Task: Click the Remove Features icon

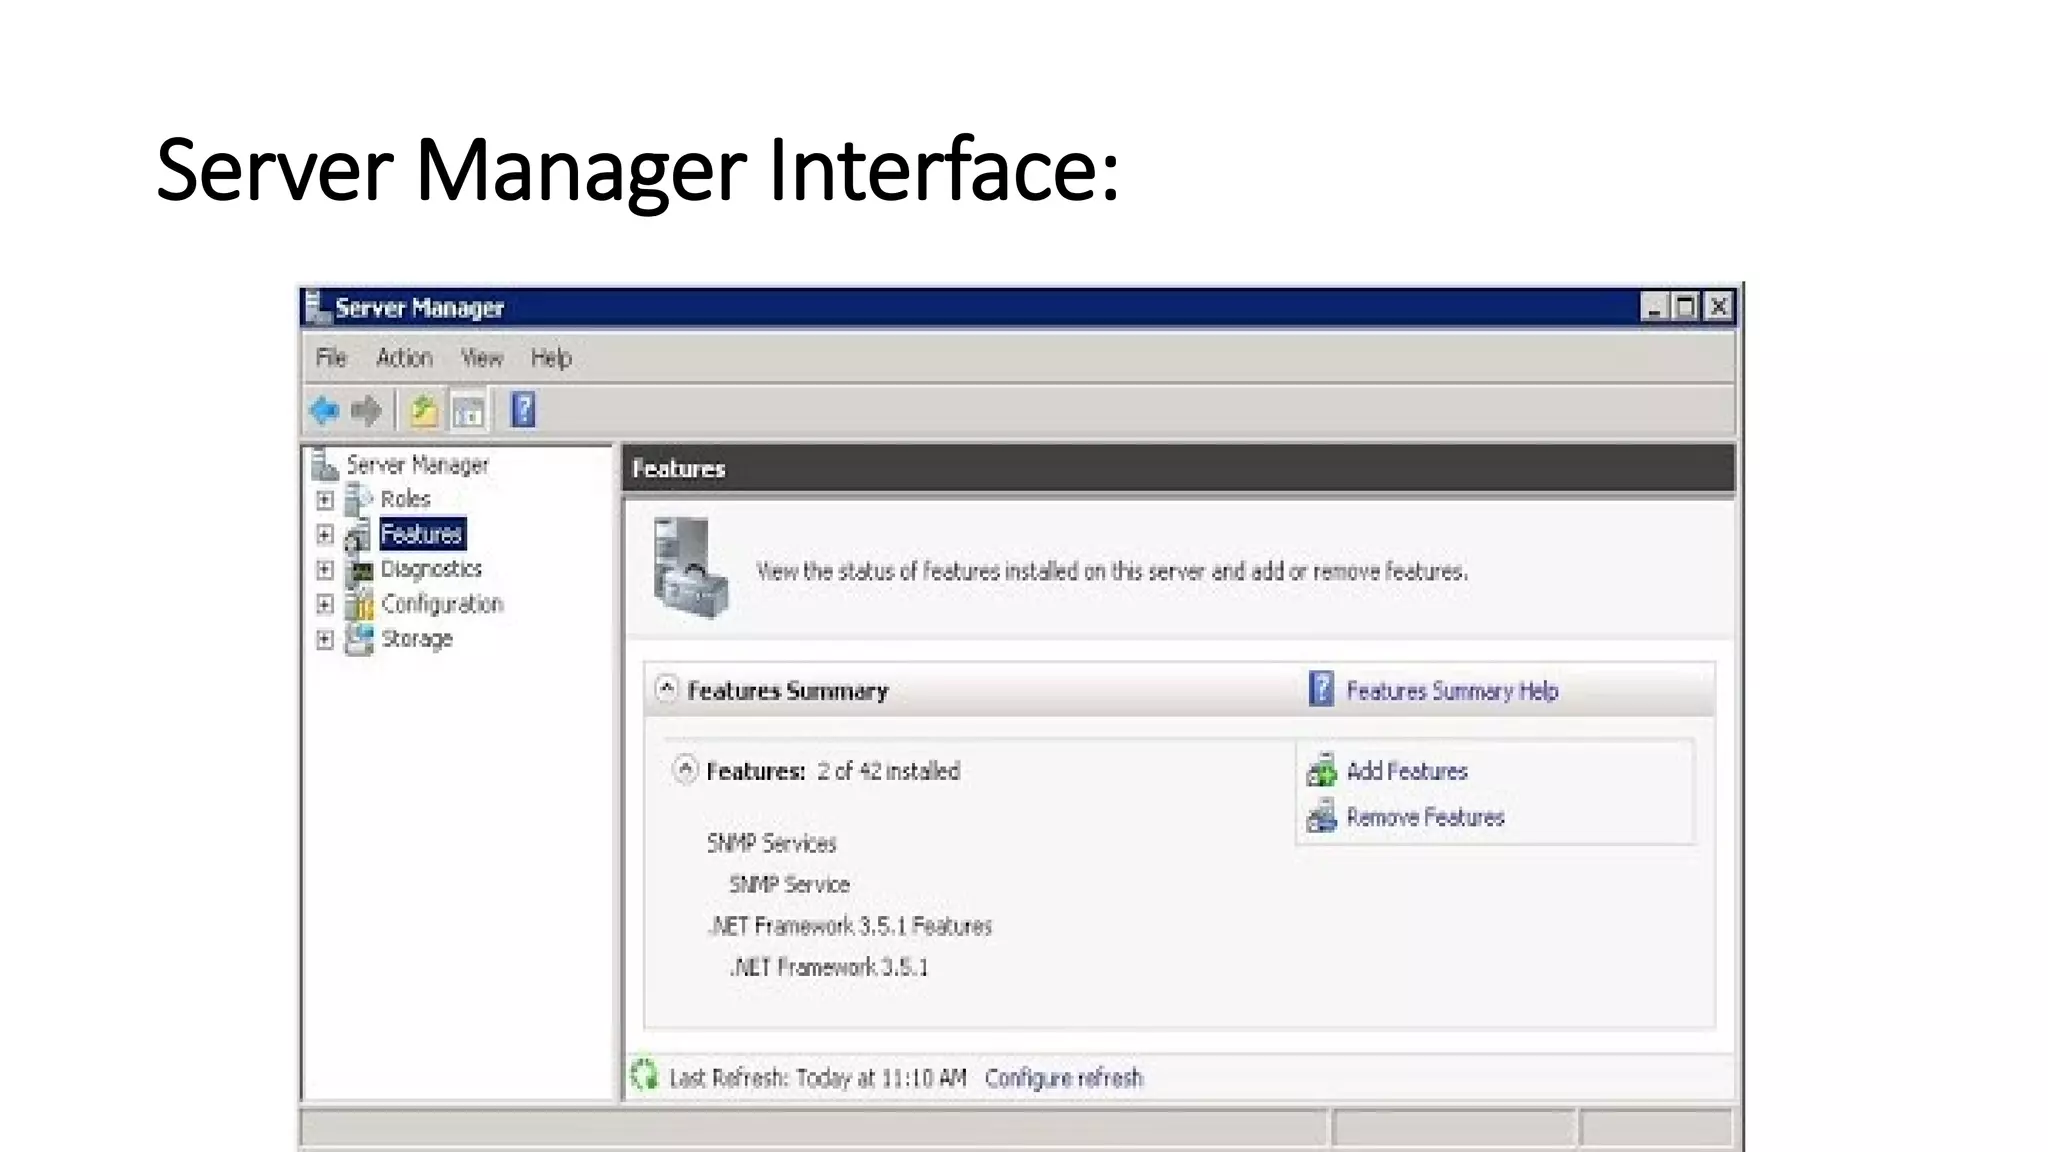Action: click(x=1321, y=817)
